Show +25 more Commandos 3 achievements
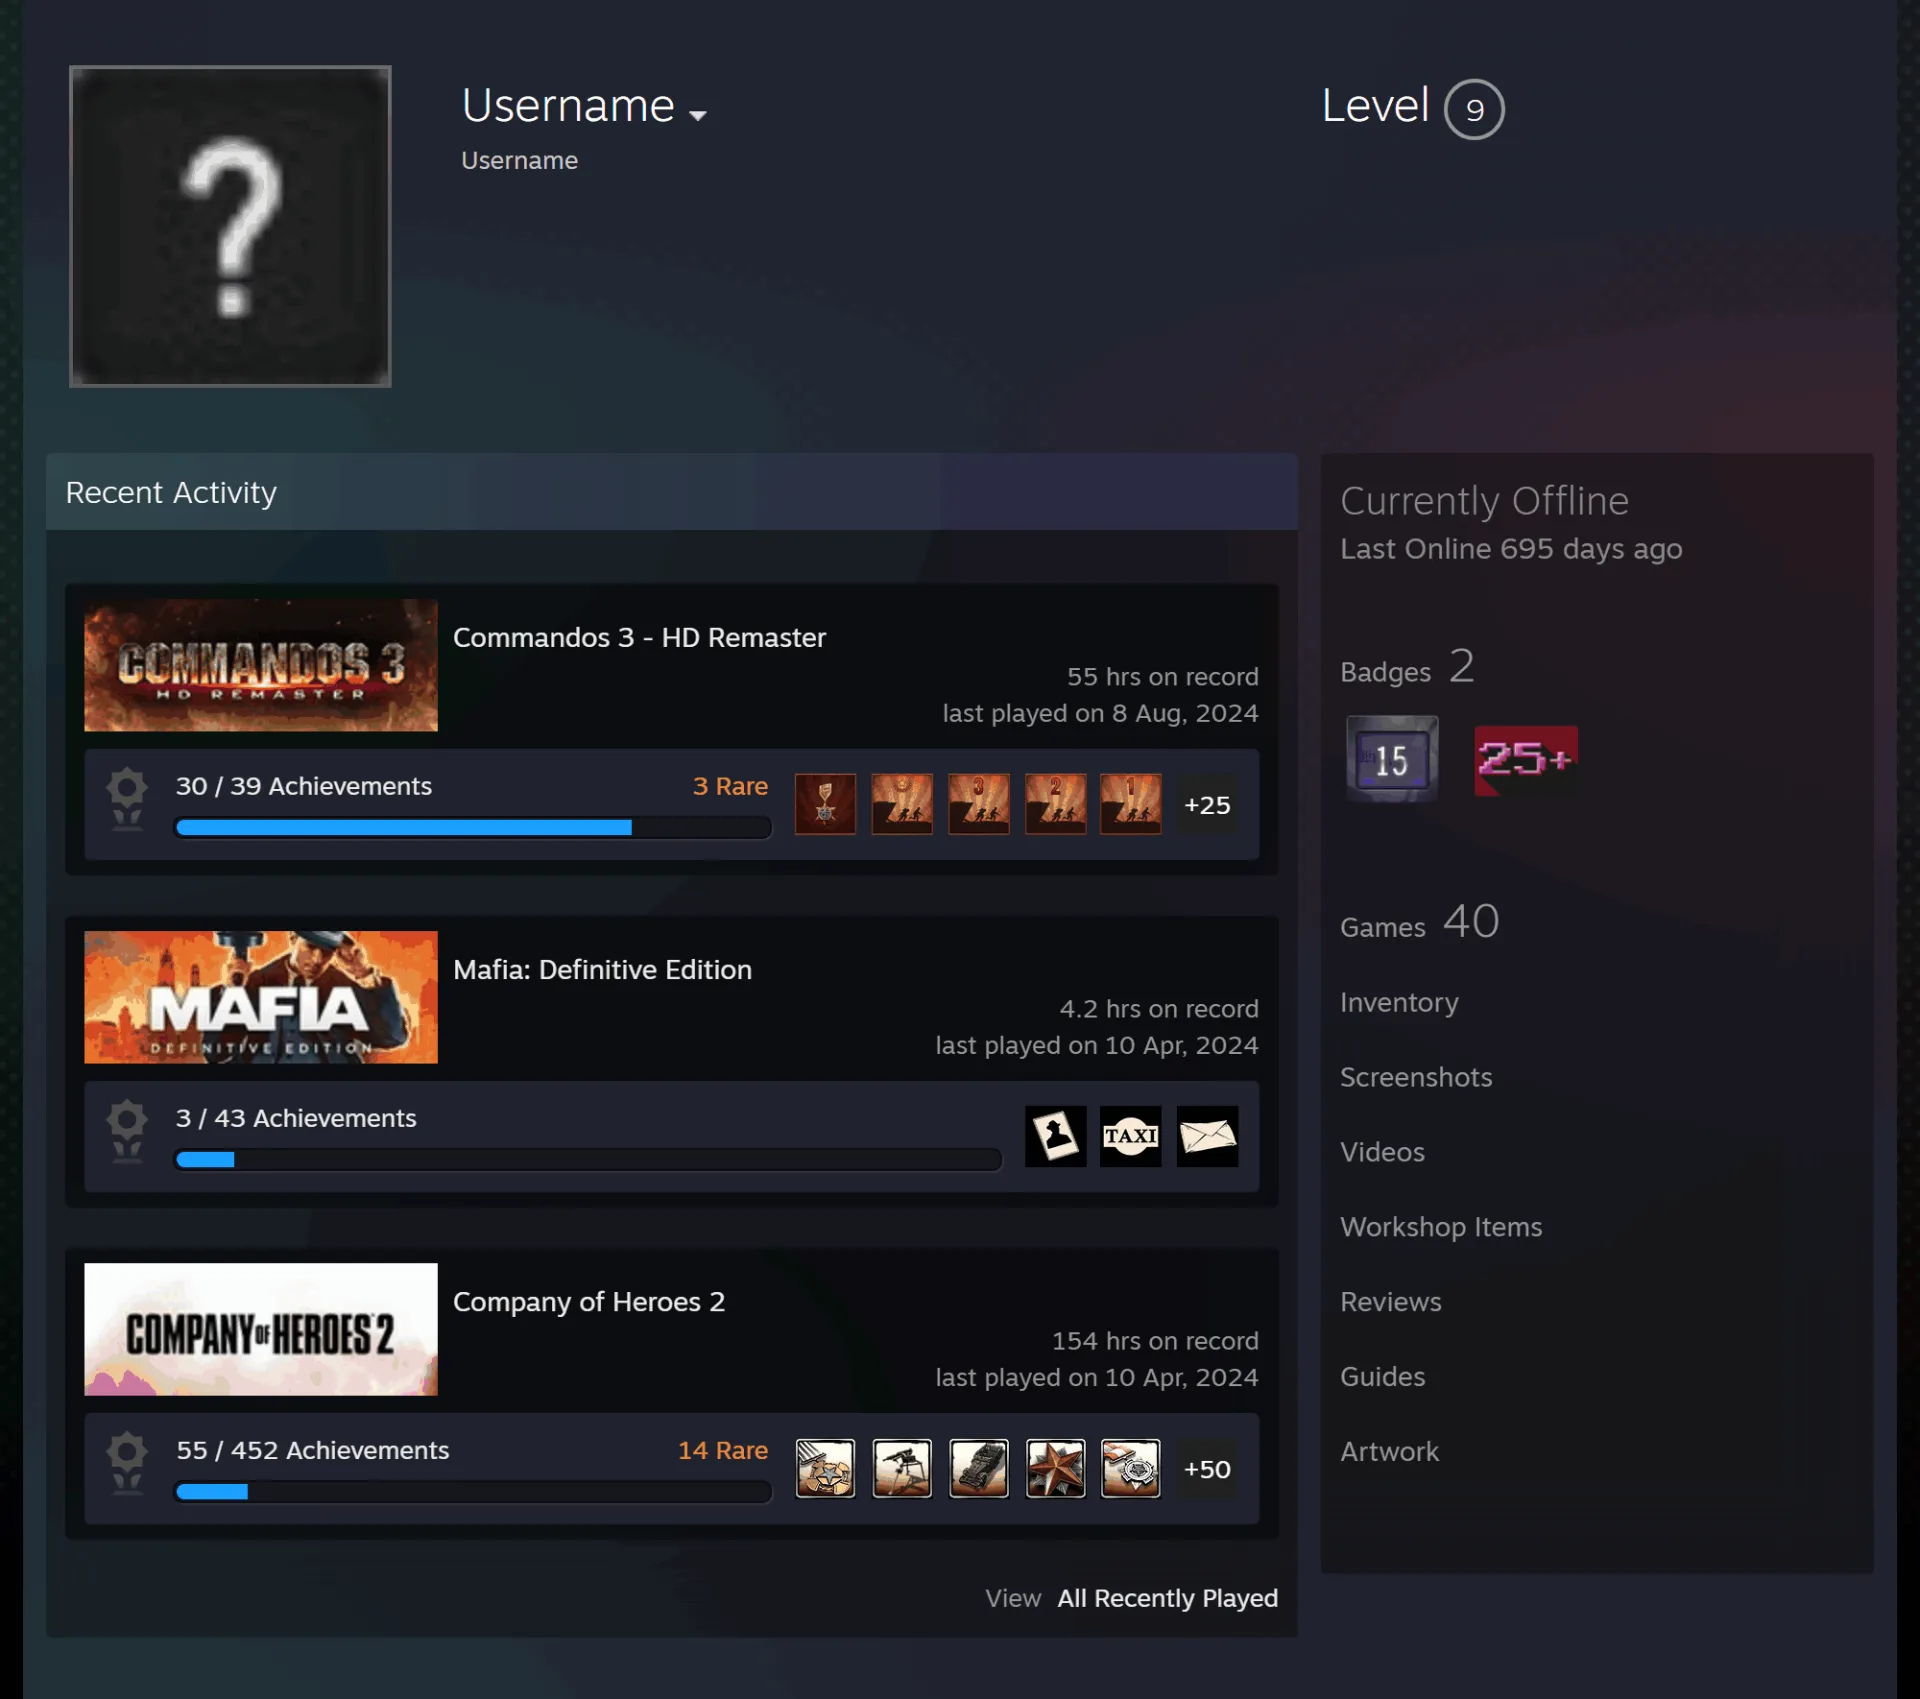The height and width of the screenshot is (1699, 1920). pos(1207,804)
